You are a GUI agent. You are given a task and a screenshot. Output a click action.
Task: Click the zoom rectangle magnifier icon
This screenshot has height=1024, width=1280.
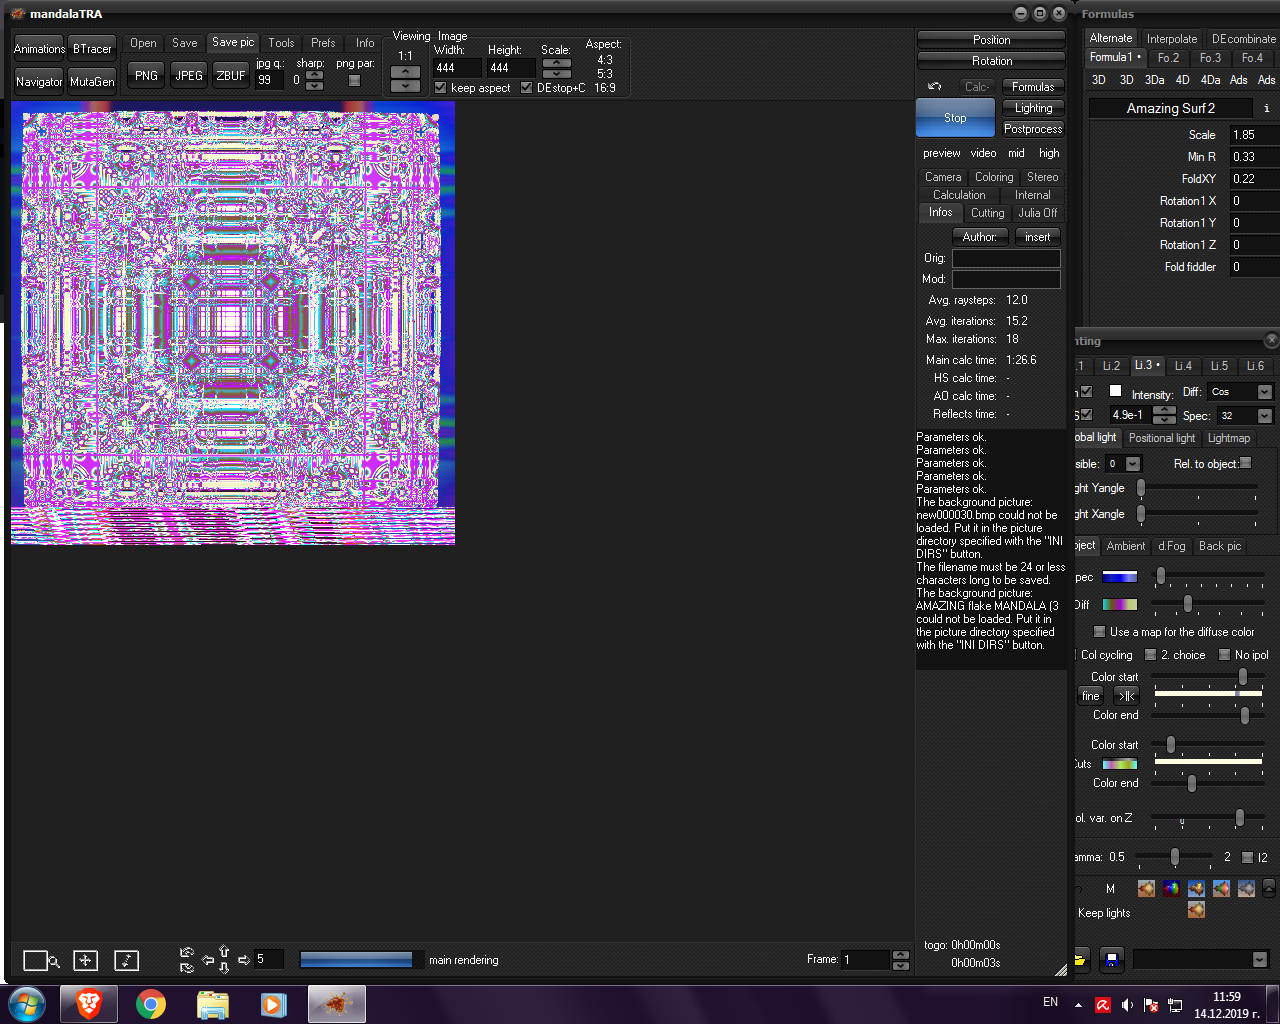pos(41,960)
